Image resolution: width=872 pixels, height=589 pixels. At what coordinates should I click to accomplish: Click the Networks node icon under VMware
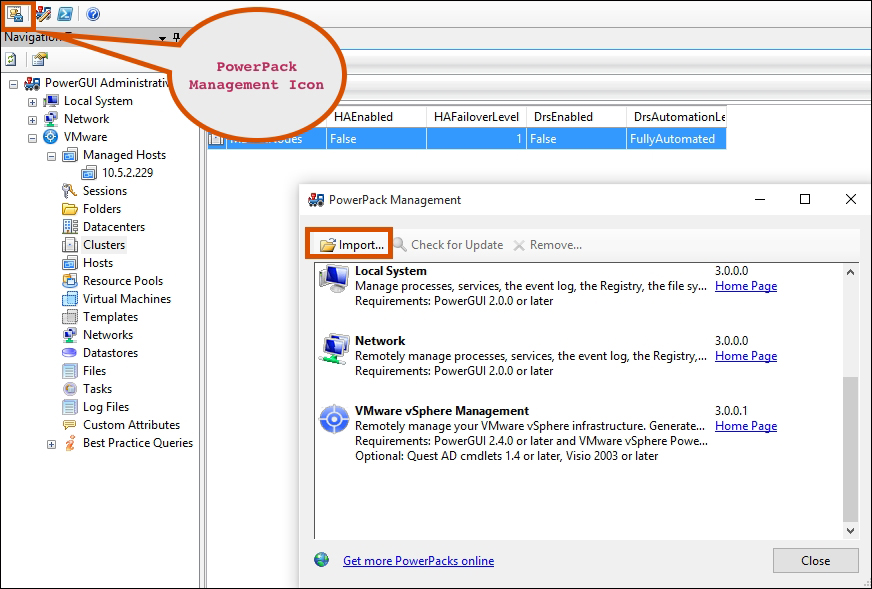click(x=70, y=334)
